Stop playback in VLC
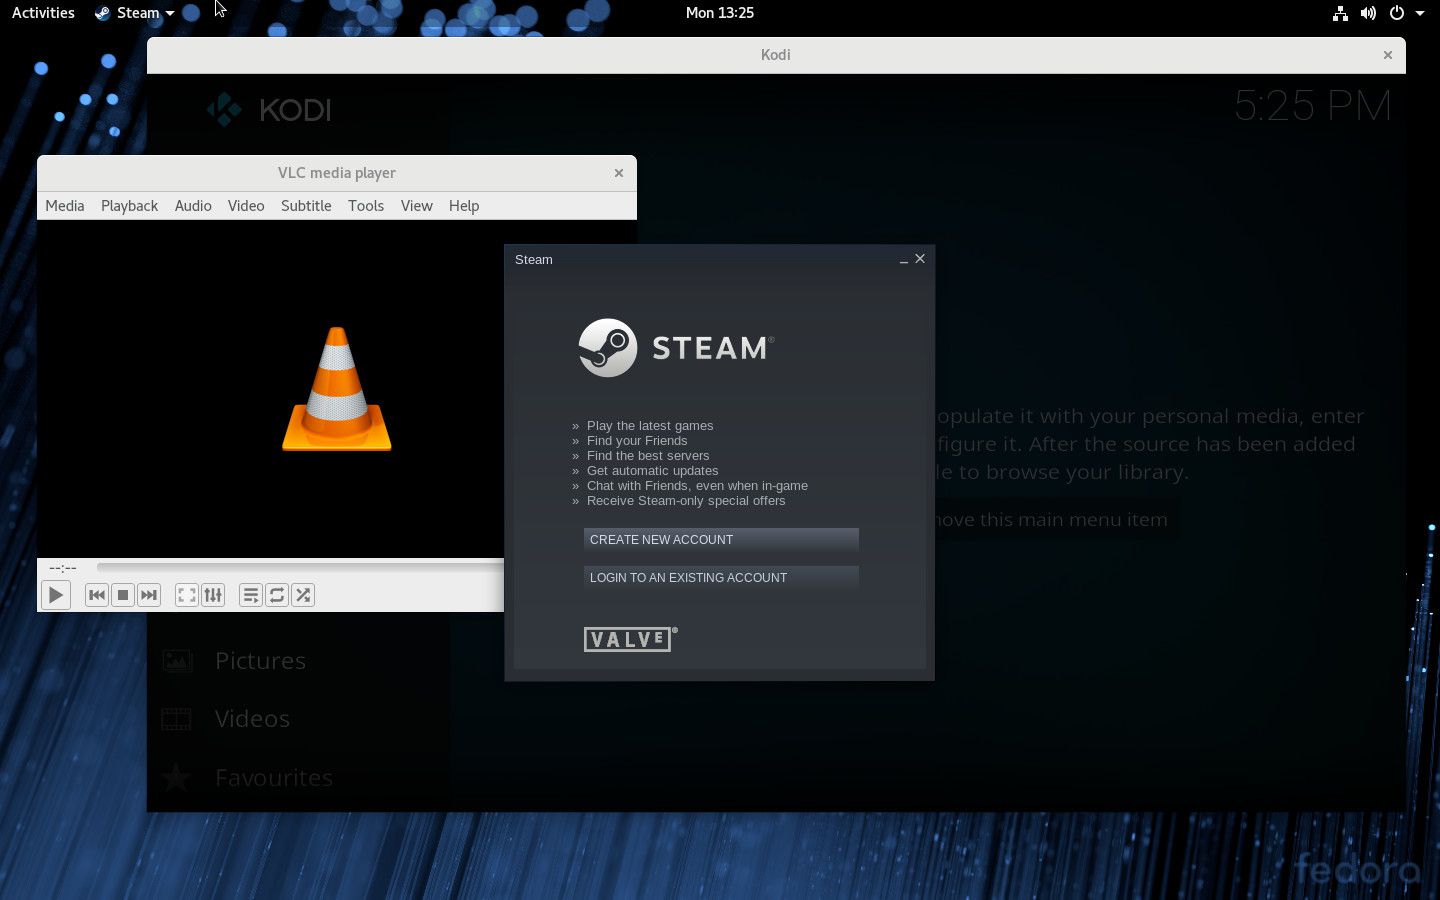The width and height of the screenshot is (1440, 900). coord(123,594)
